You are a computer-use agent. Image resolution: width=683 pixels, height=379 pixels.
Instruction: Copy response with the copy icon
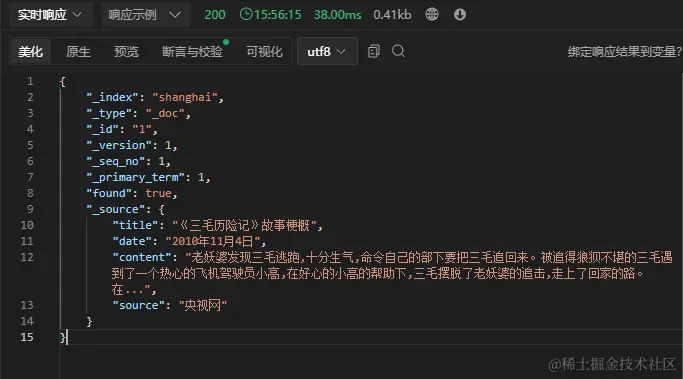374,51
